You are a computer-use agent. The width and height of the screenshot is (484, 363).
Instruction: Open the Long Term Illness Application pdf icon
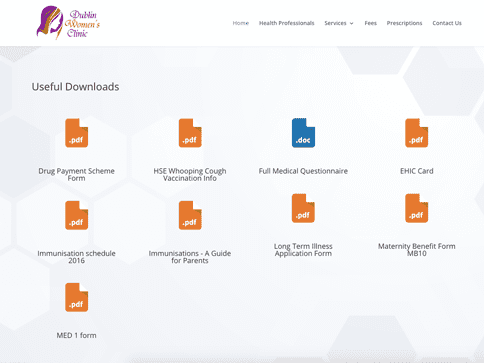click(303, 208)
